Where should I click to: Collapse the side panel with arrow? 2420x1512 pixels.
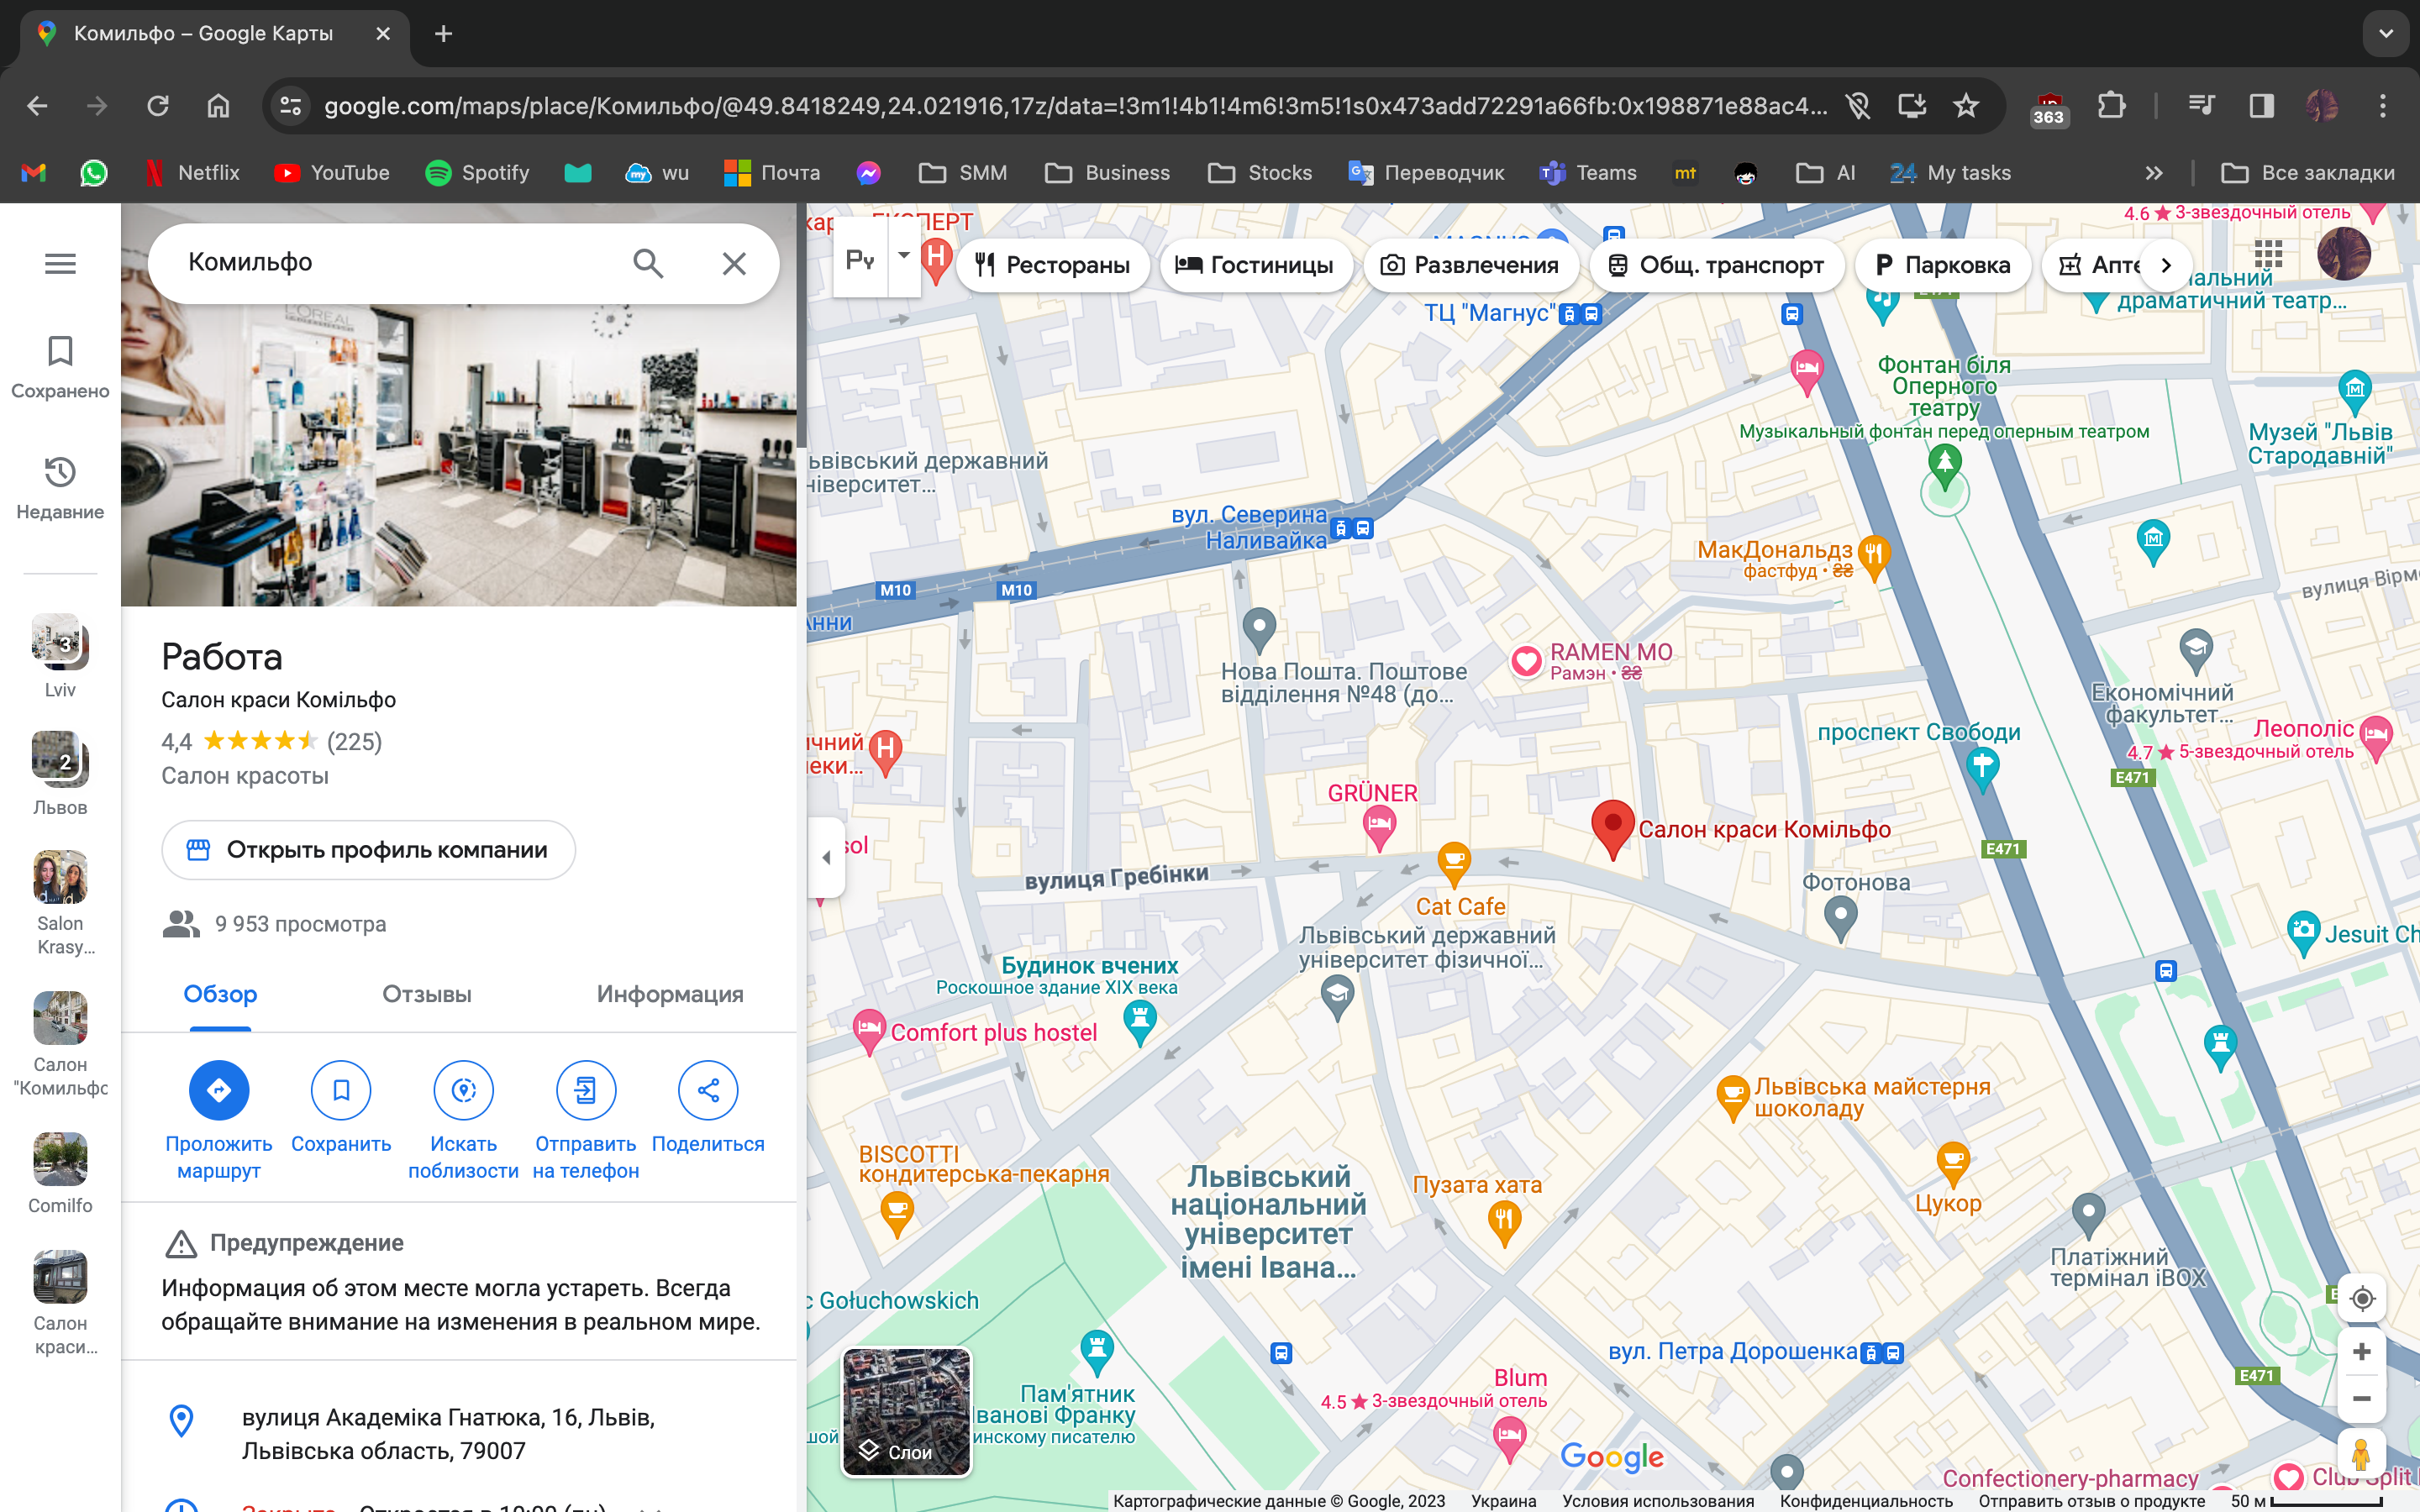tap(826, 857)
